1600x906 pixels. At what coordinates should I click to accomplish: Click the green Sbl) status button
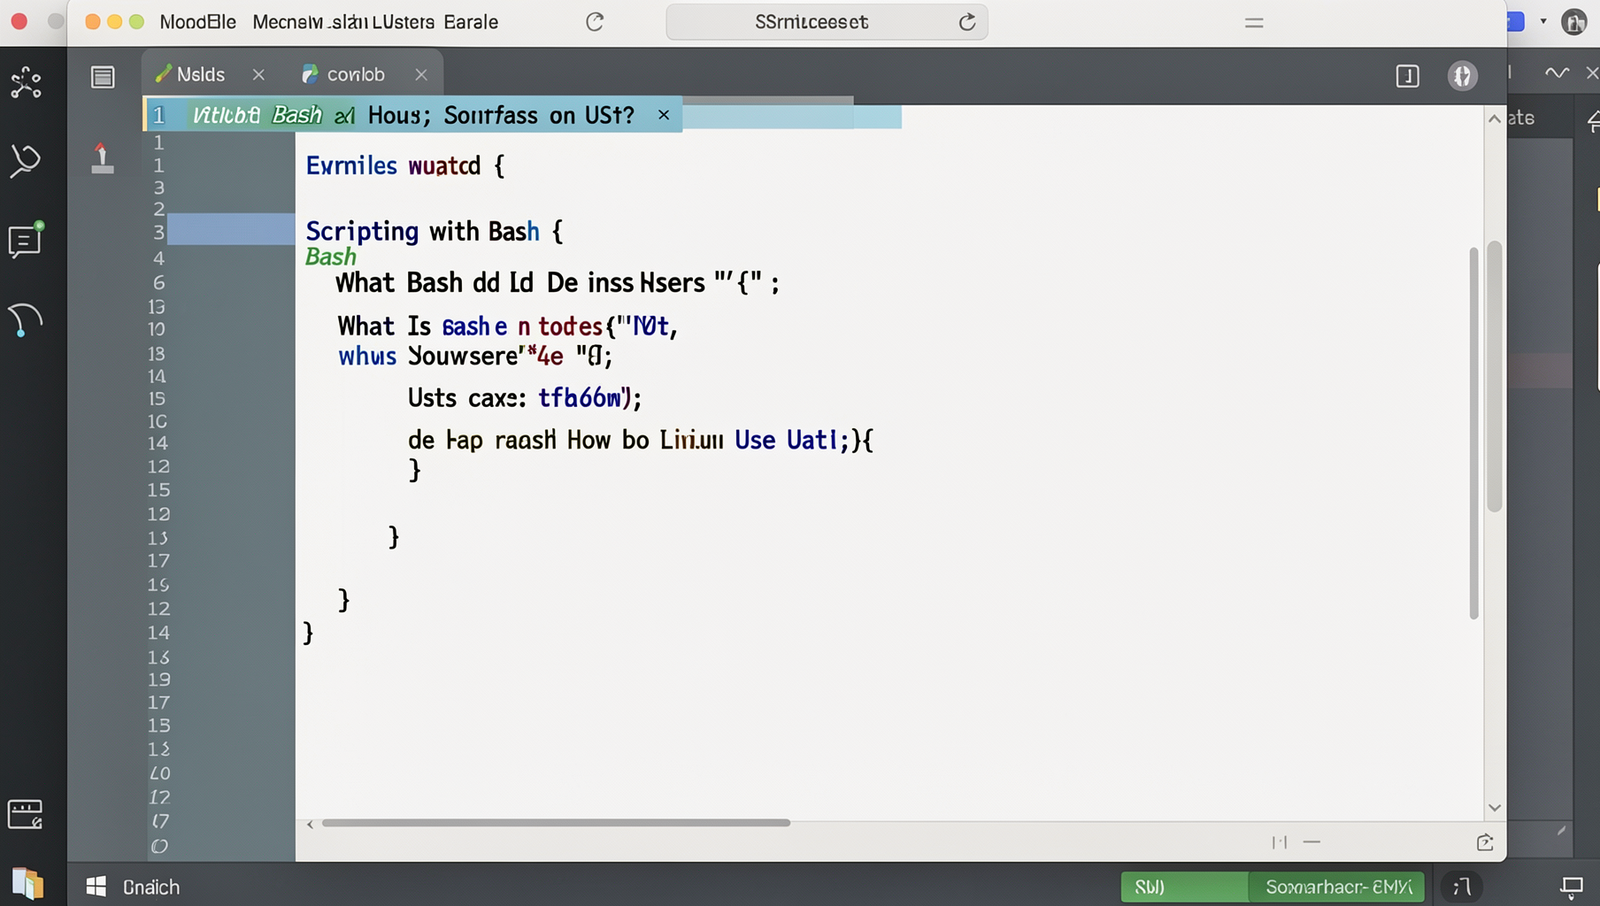point(1184,887)
